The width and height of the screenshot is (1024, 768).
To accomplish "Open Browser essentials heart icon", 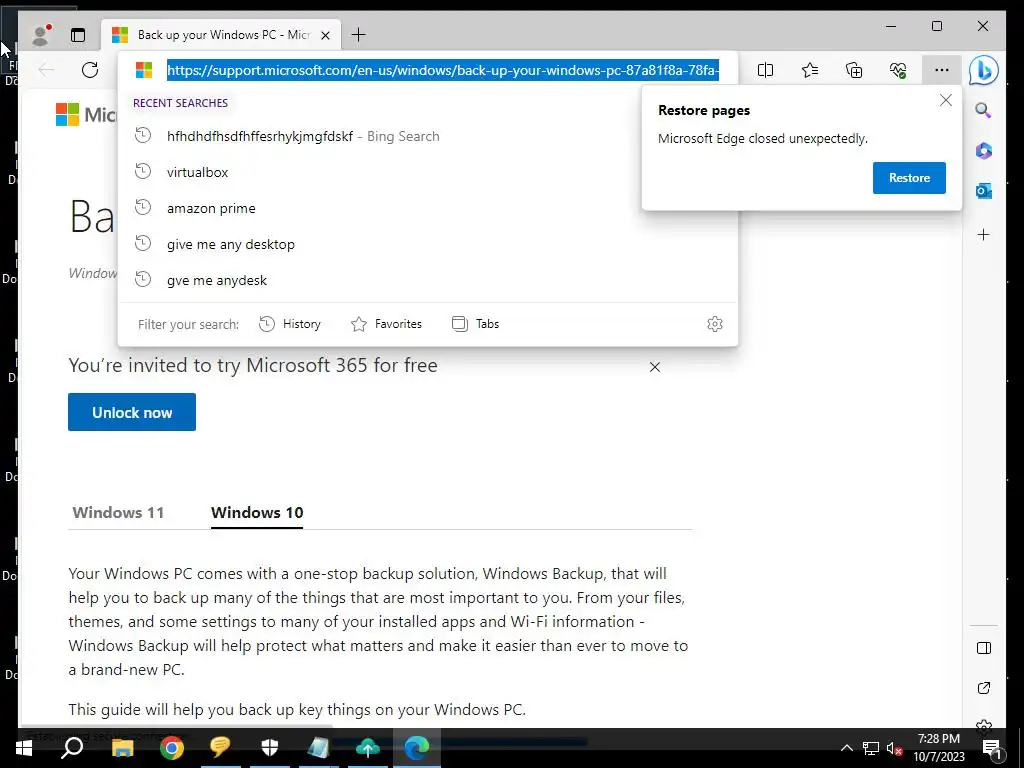I will [x=898, y=70].
